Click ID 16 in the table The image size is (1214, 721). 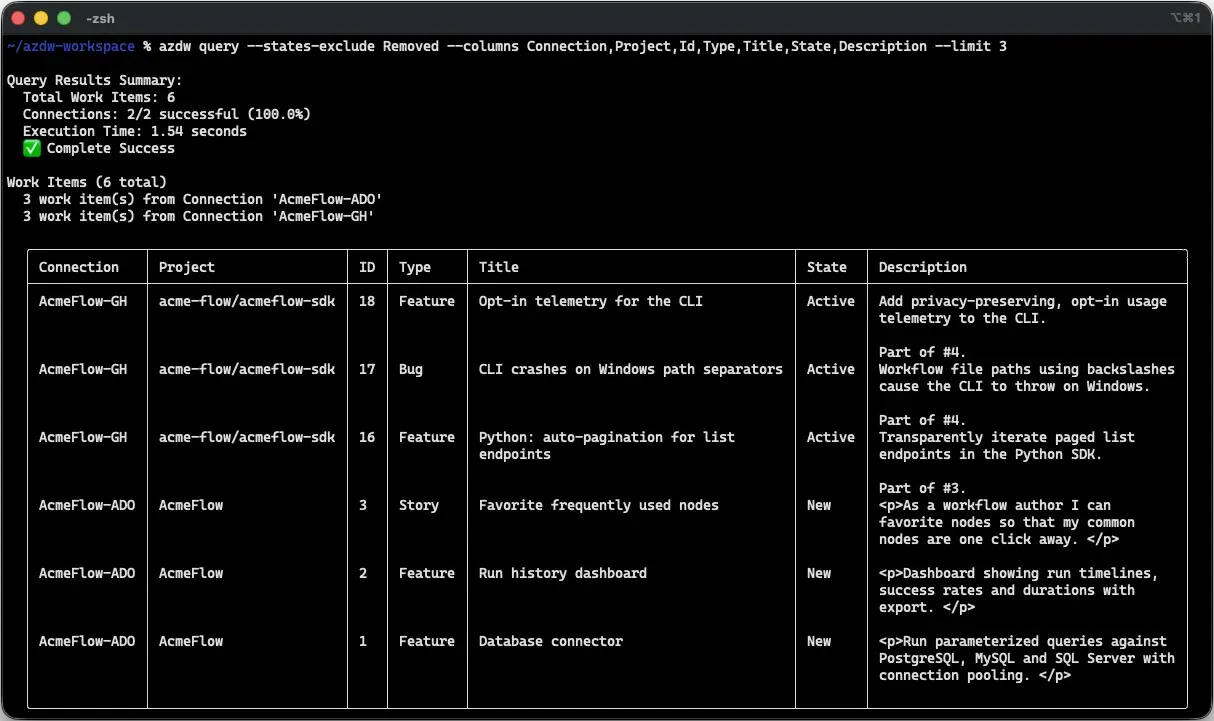[x=367, y=437]
